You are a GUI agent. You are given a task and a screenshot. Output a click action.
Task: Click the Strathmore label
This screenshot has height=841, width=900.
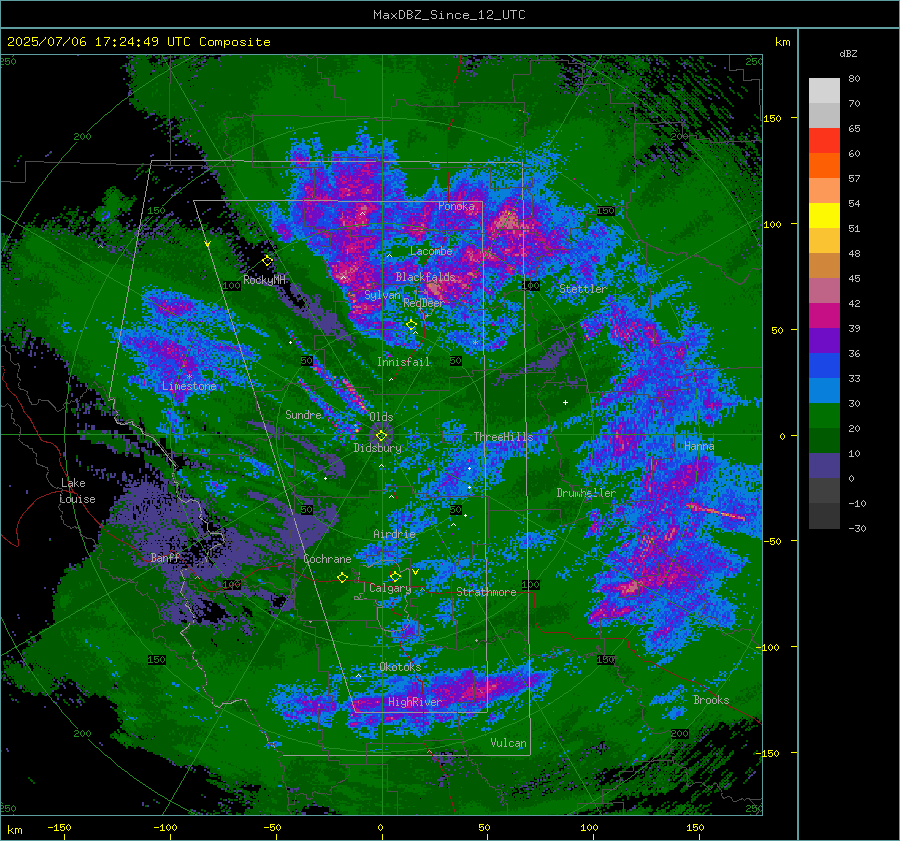pos(486,592)
